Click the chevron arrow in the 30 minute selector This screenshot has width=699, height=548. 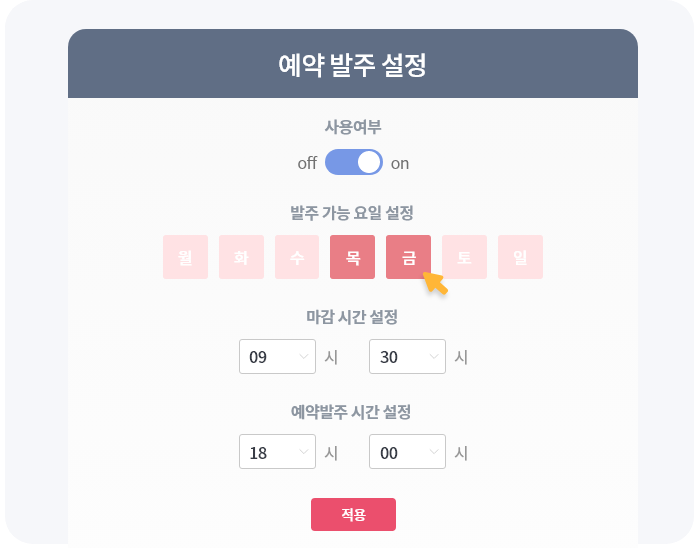[x=434, y=357]
